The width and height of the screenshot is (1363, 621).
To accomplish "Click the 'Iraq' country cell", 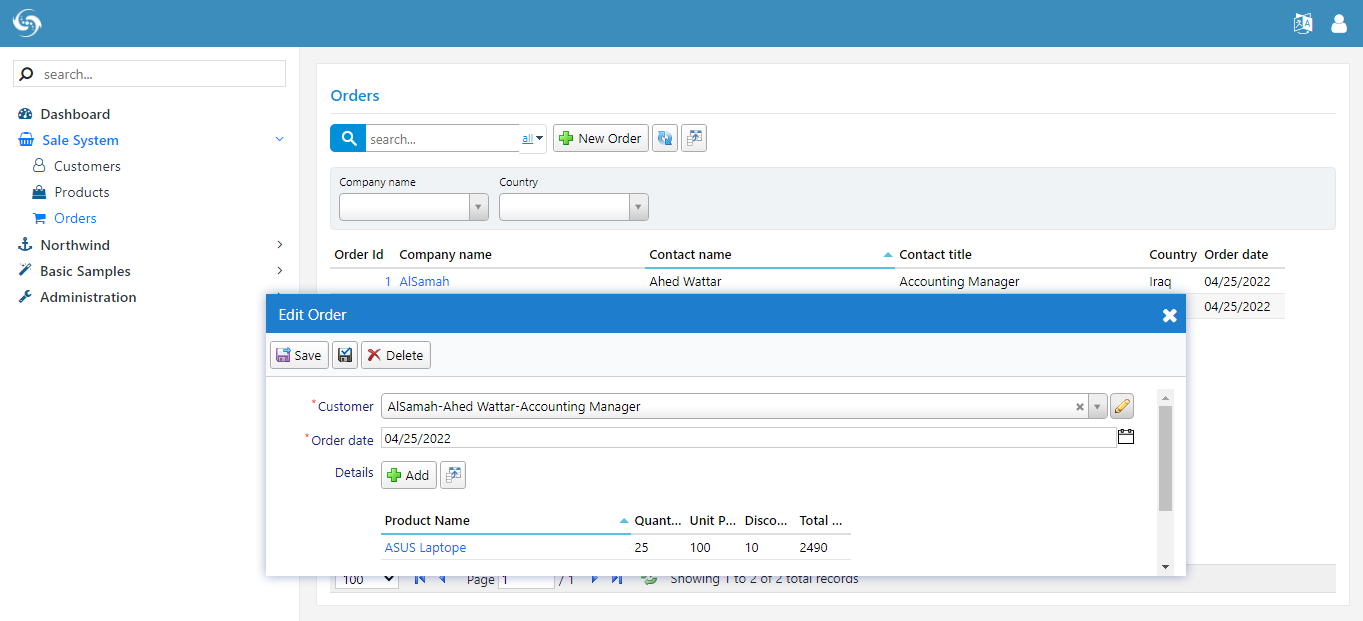I will [x=1161, y=281].
